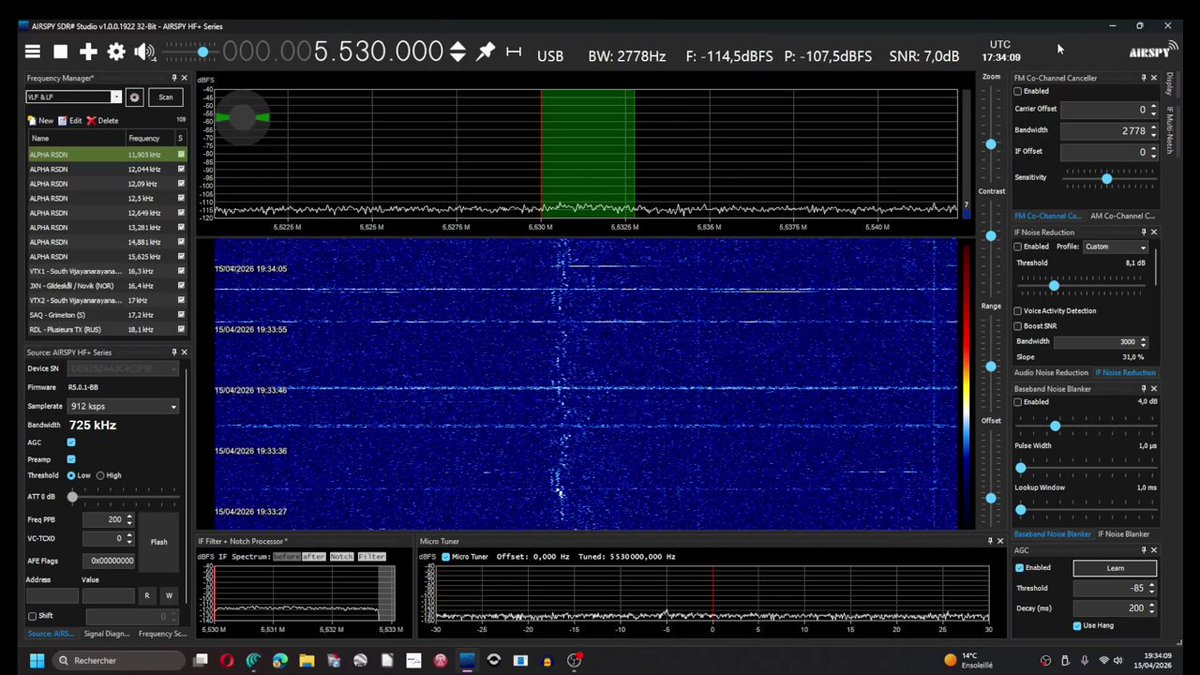Open the Profile Custom dropdown
This screenshot has width=1200, height=675.
click(1116, 246)
